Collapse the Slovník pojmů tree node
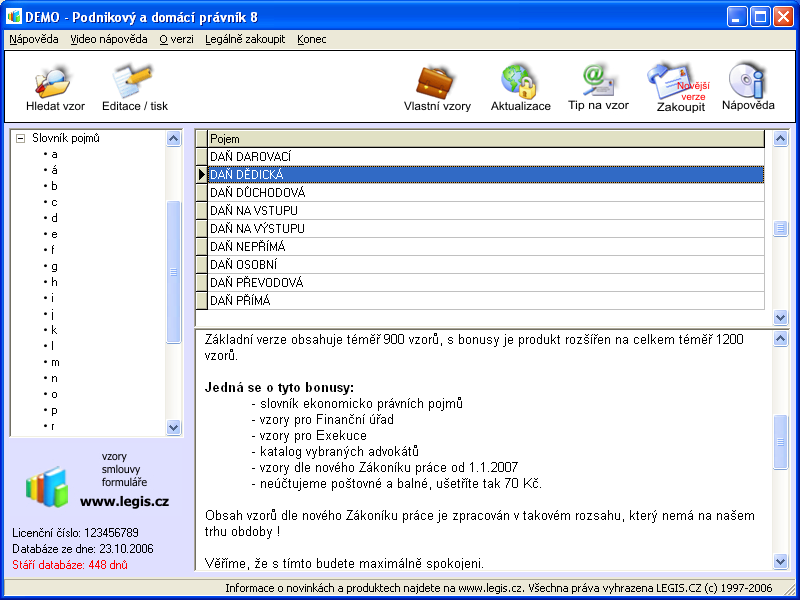The width and height of the screenshot is (800, 600). pos(19,139)
